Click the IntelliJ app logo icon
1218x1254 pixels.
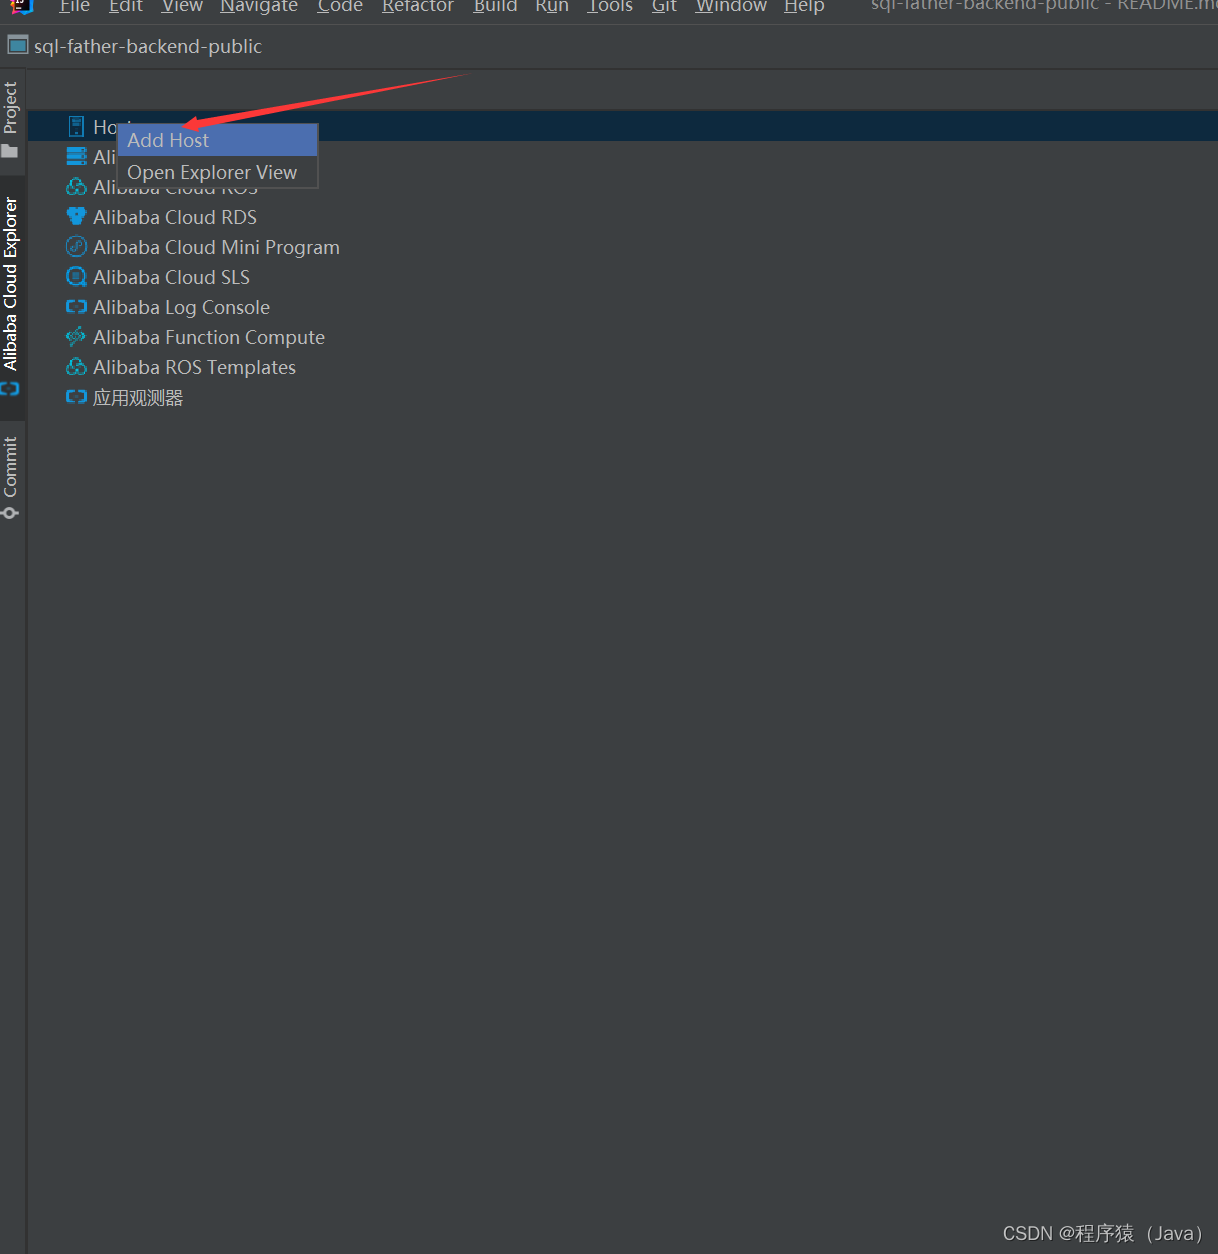click(21, 6)
